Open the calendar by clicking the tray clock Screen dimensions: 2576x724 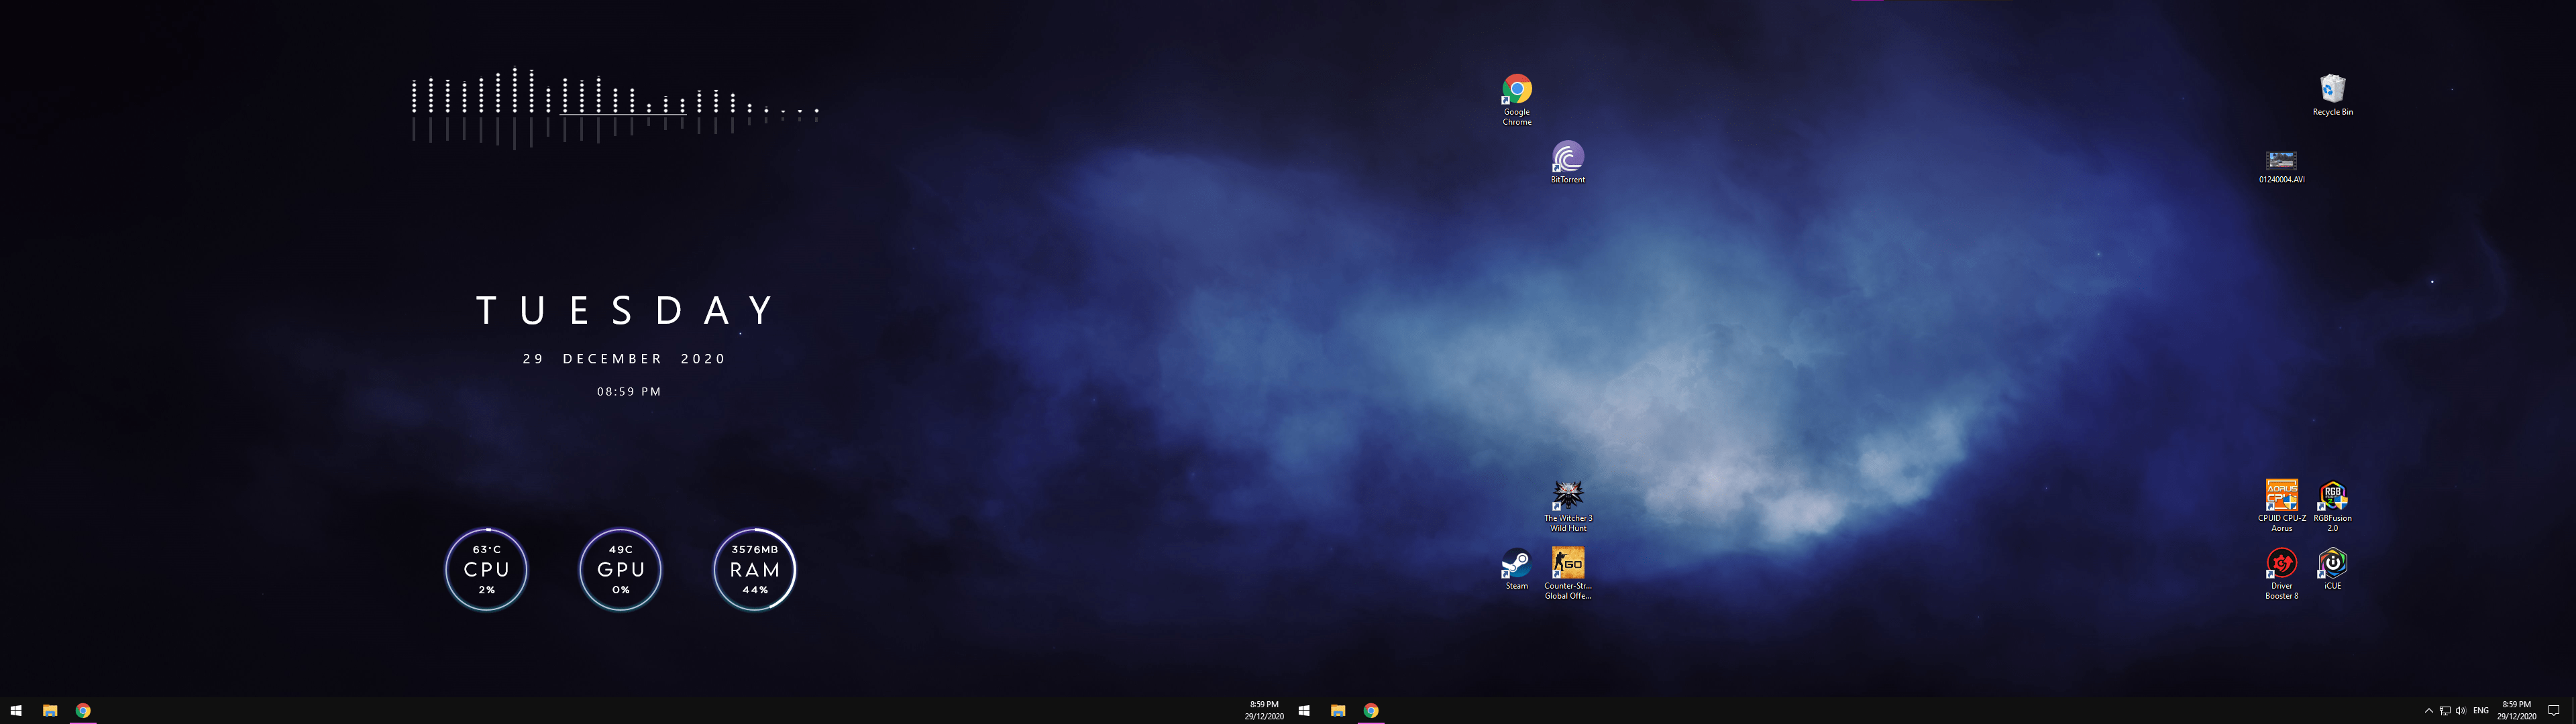[x=2516, y=711]
